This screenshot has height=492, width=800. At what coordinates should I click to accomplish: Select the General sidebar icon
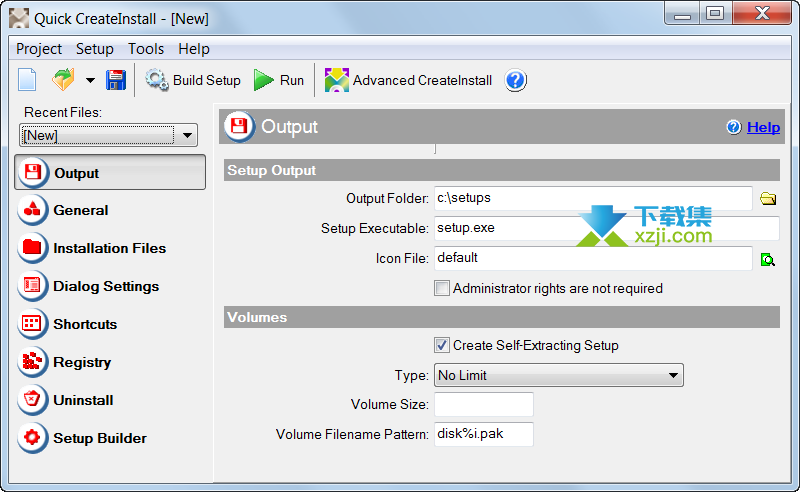click(33, 210)
